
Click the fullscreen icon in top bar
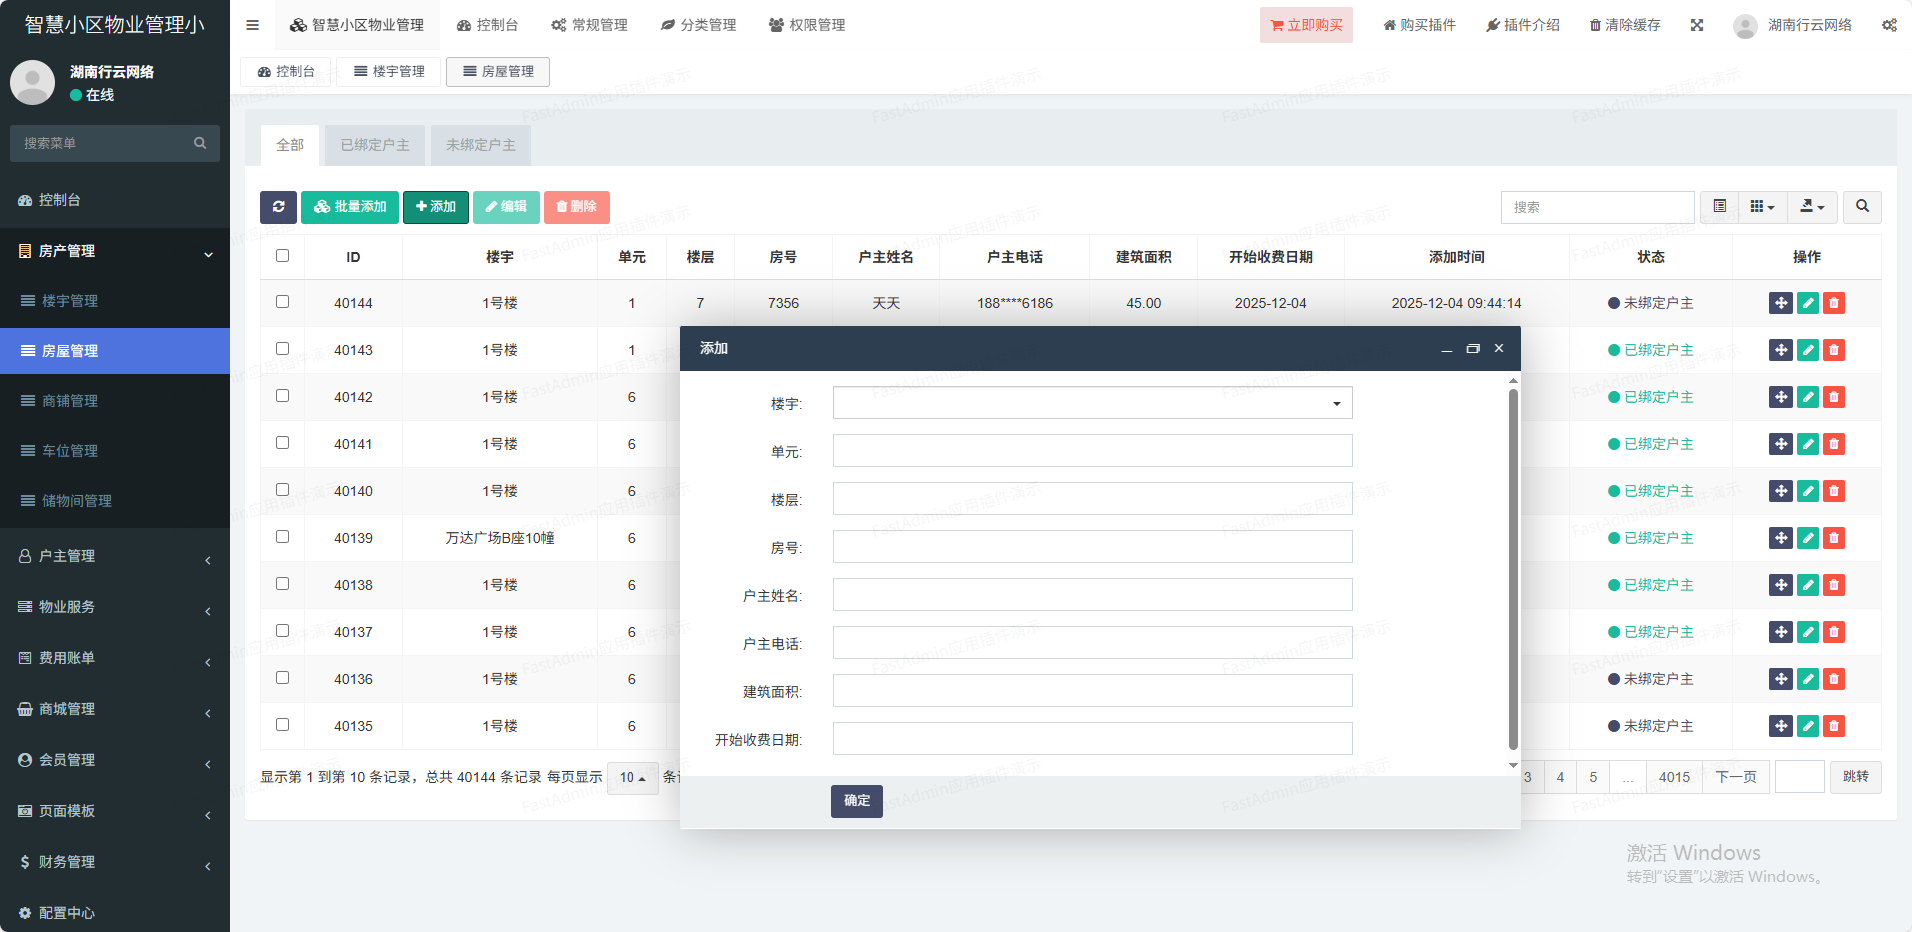coord(1697,25)
